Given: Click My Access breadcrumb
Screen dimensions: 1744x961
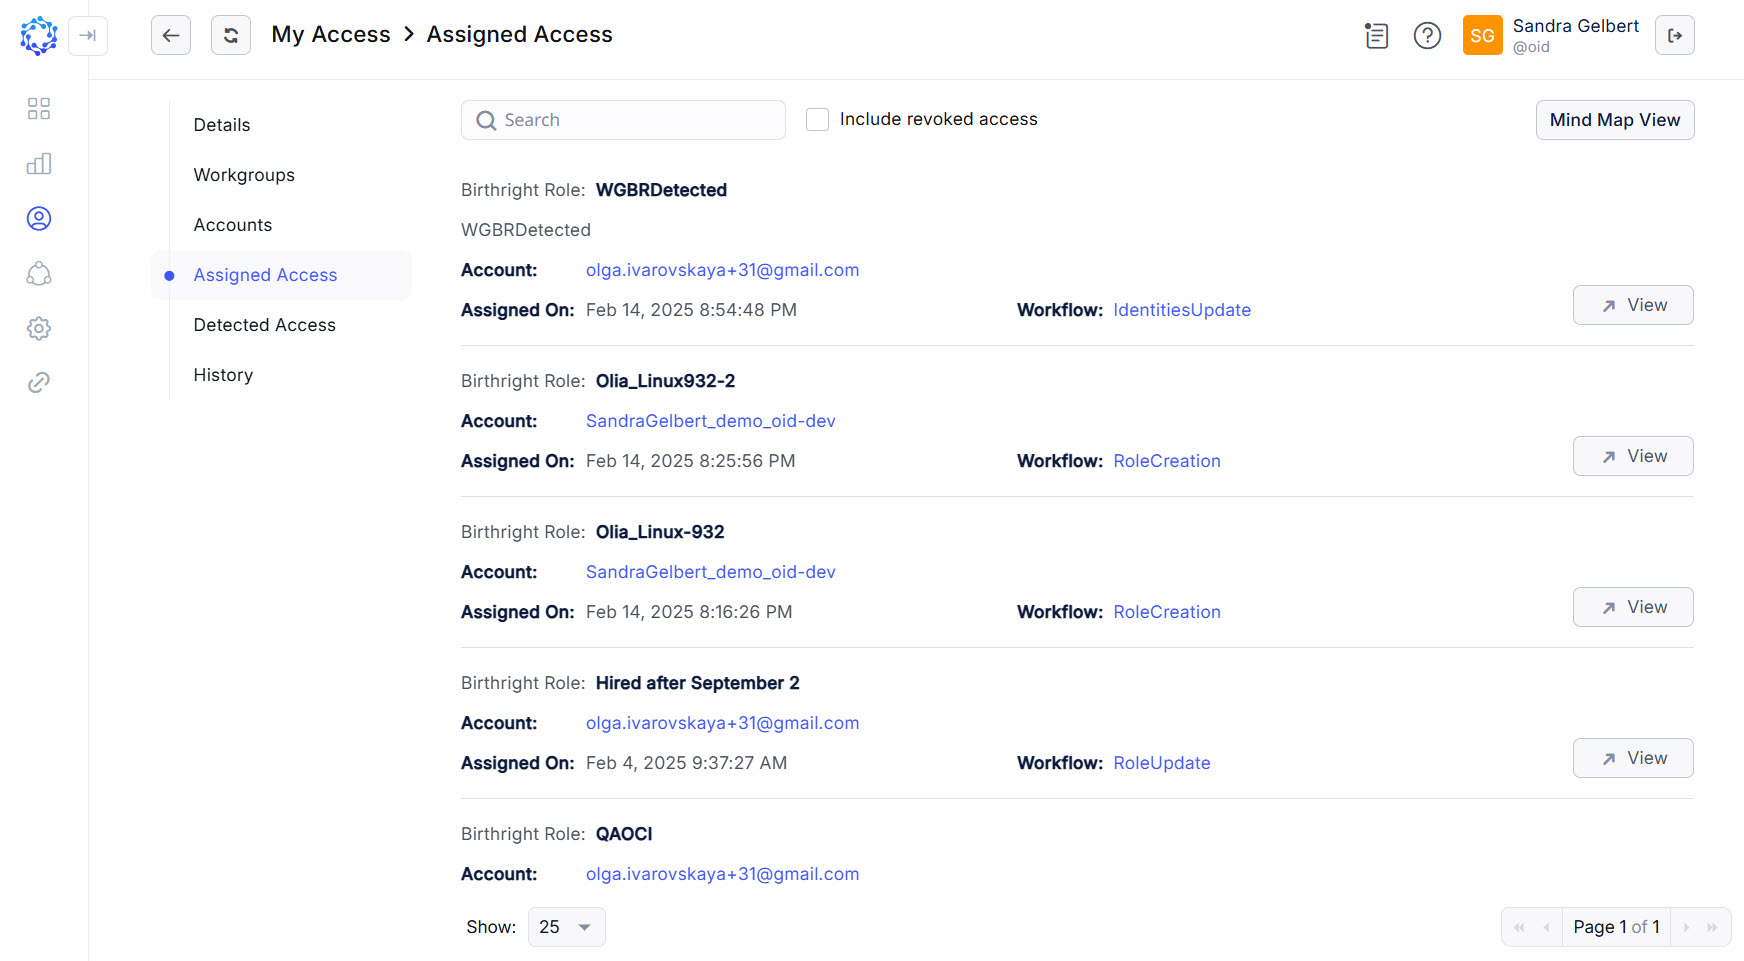Looking at the screenshot, I should coord(331,34).
